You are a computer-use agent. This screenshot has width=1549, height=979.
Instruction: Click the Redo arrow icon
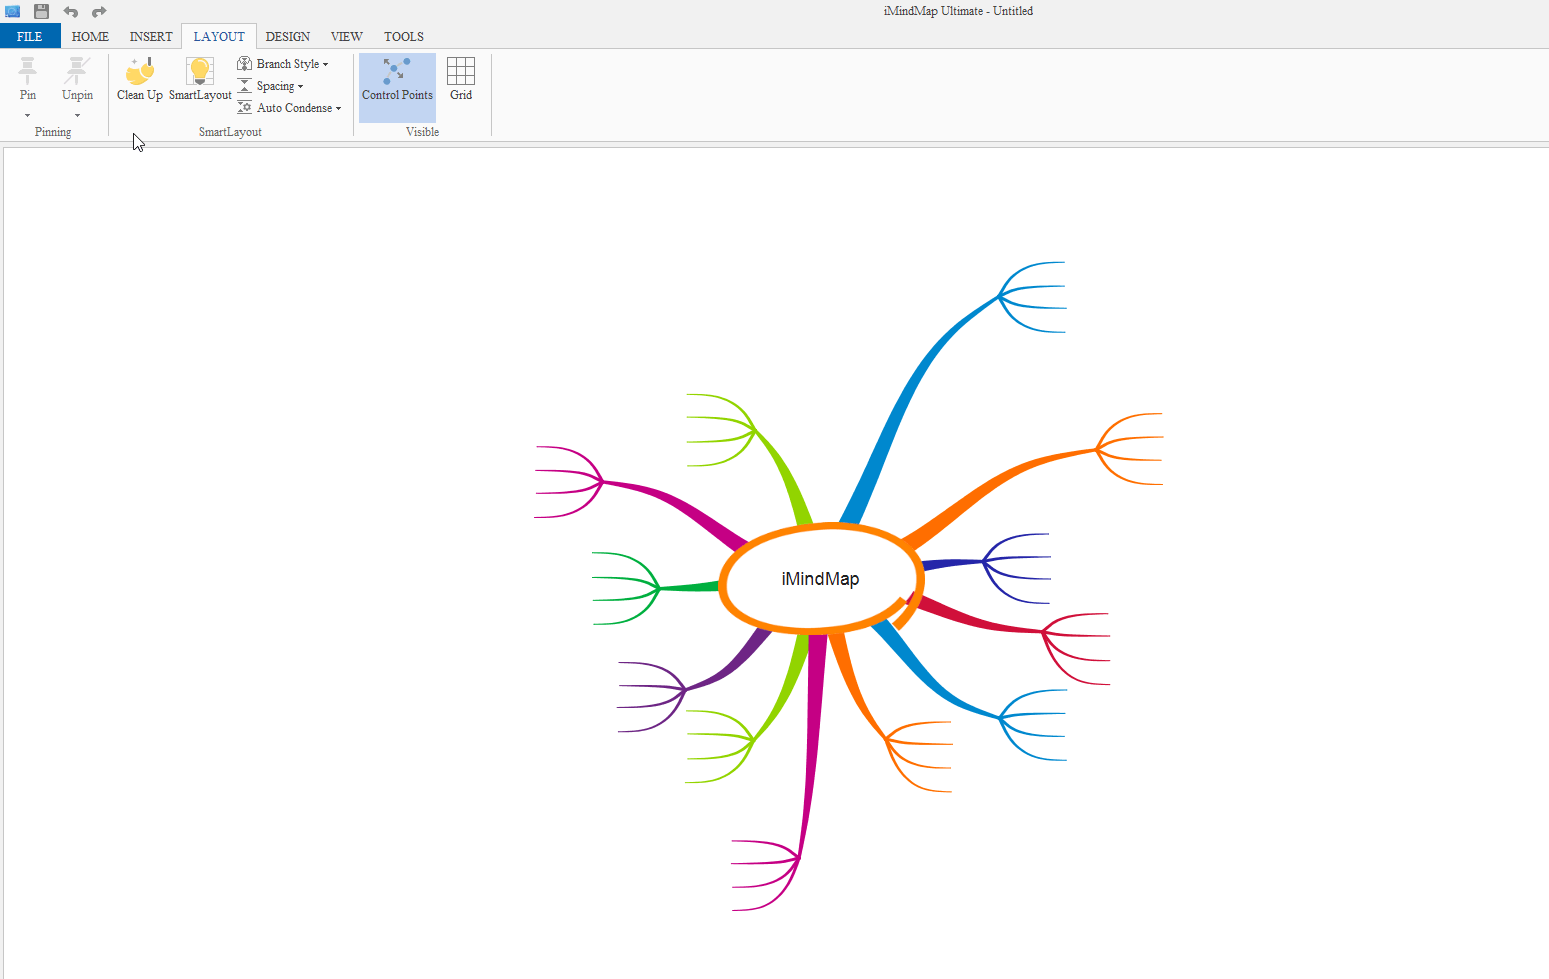99,12
